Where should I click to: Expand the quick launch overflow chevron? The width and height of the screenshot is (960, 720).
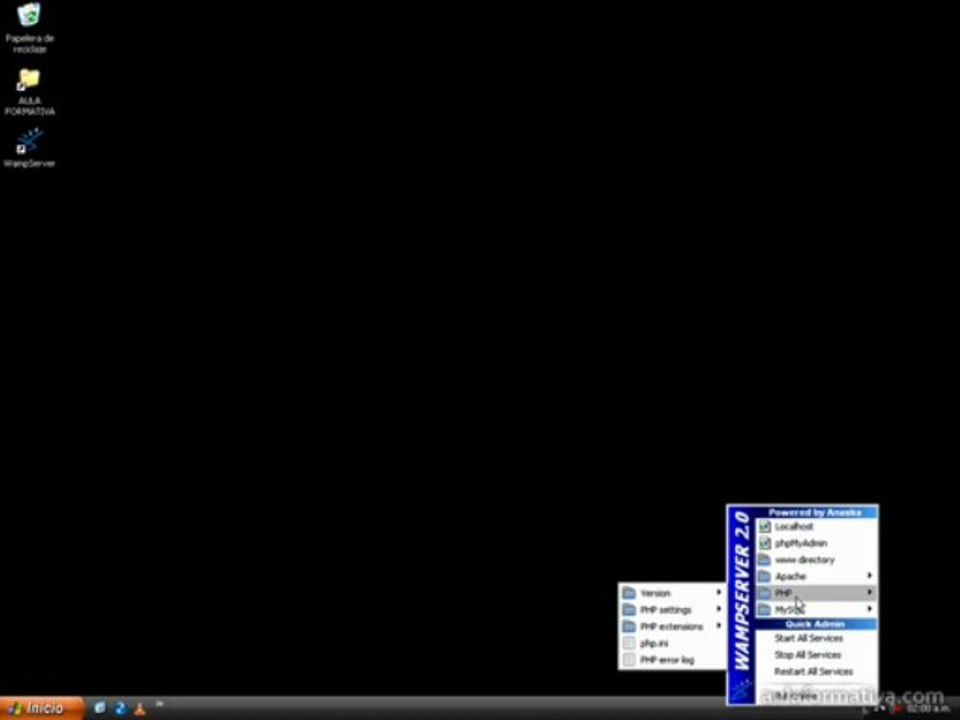(x=159, y=704)
